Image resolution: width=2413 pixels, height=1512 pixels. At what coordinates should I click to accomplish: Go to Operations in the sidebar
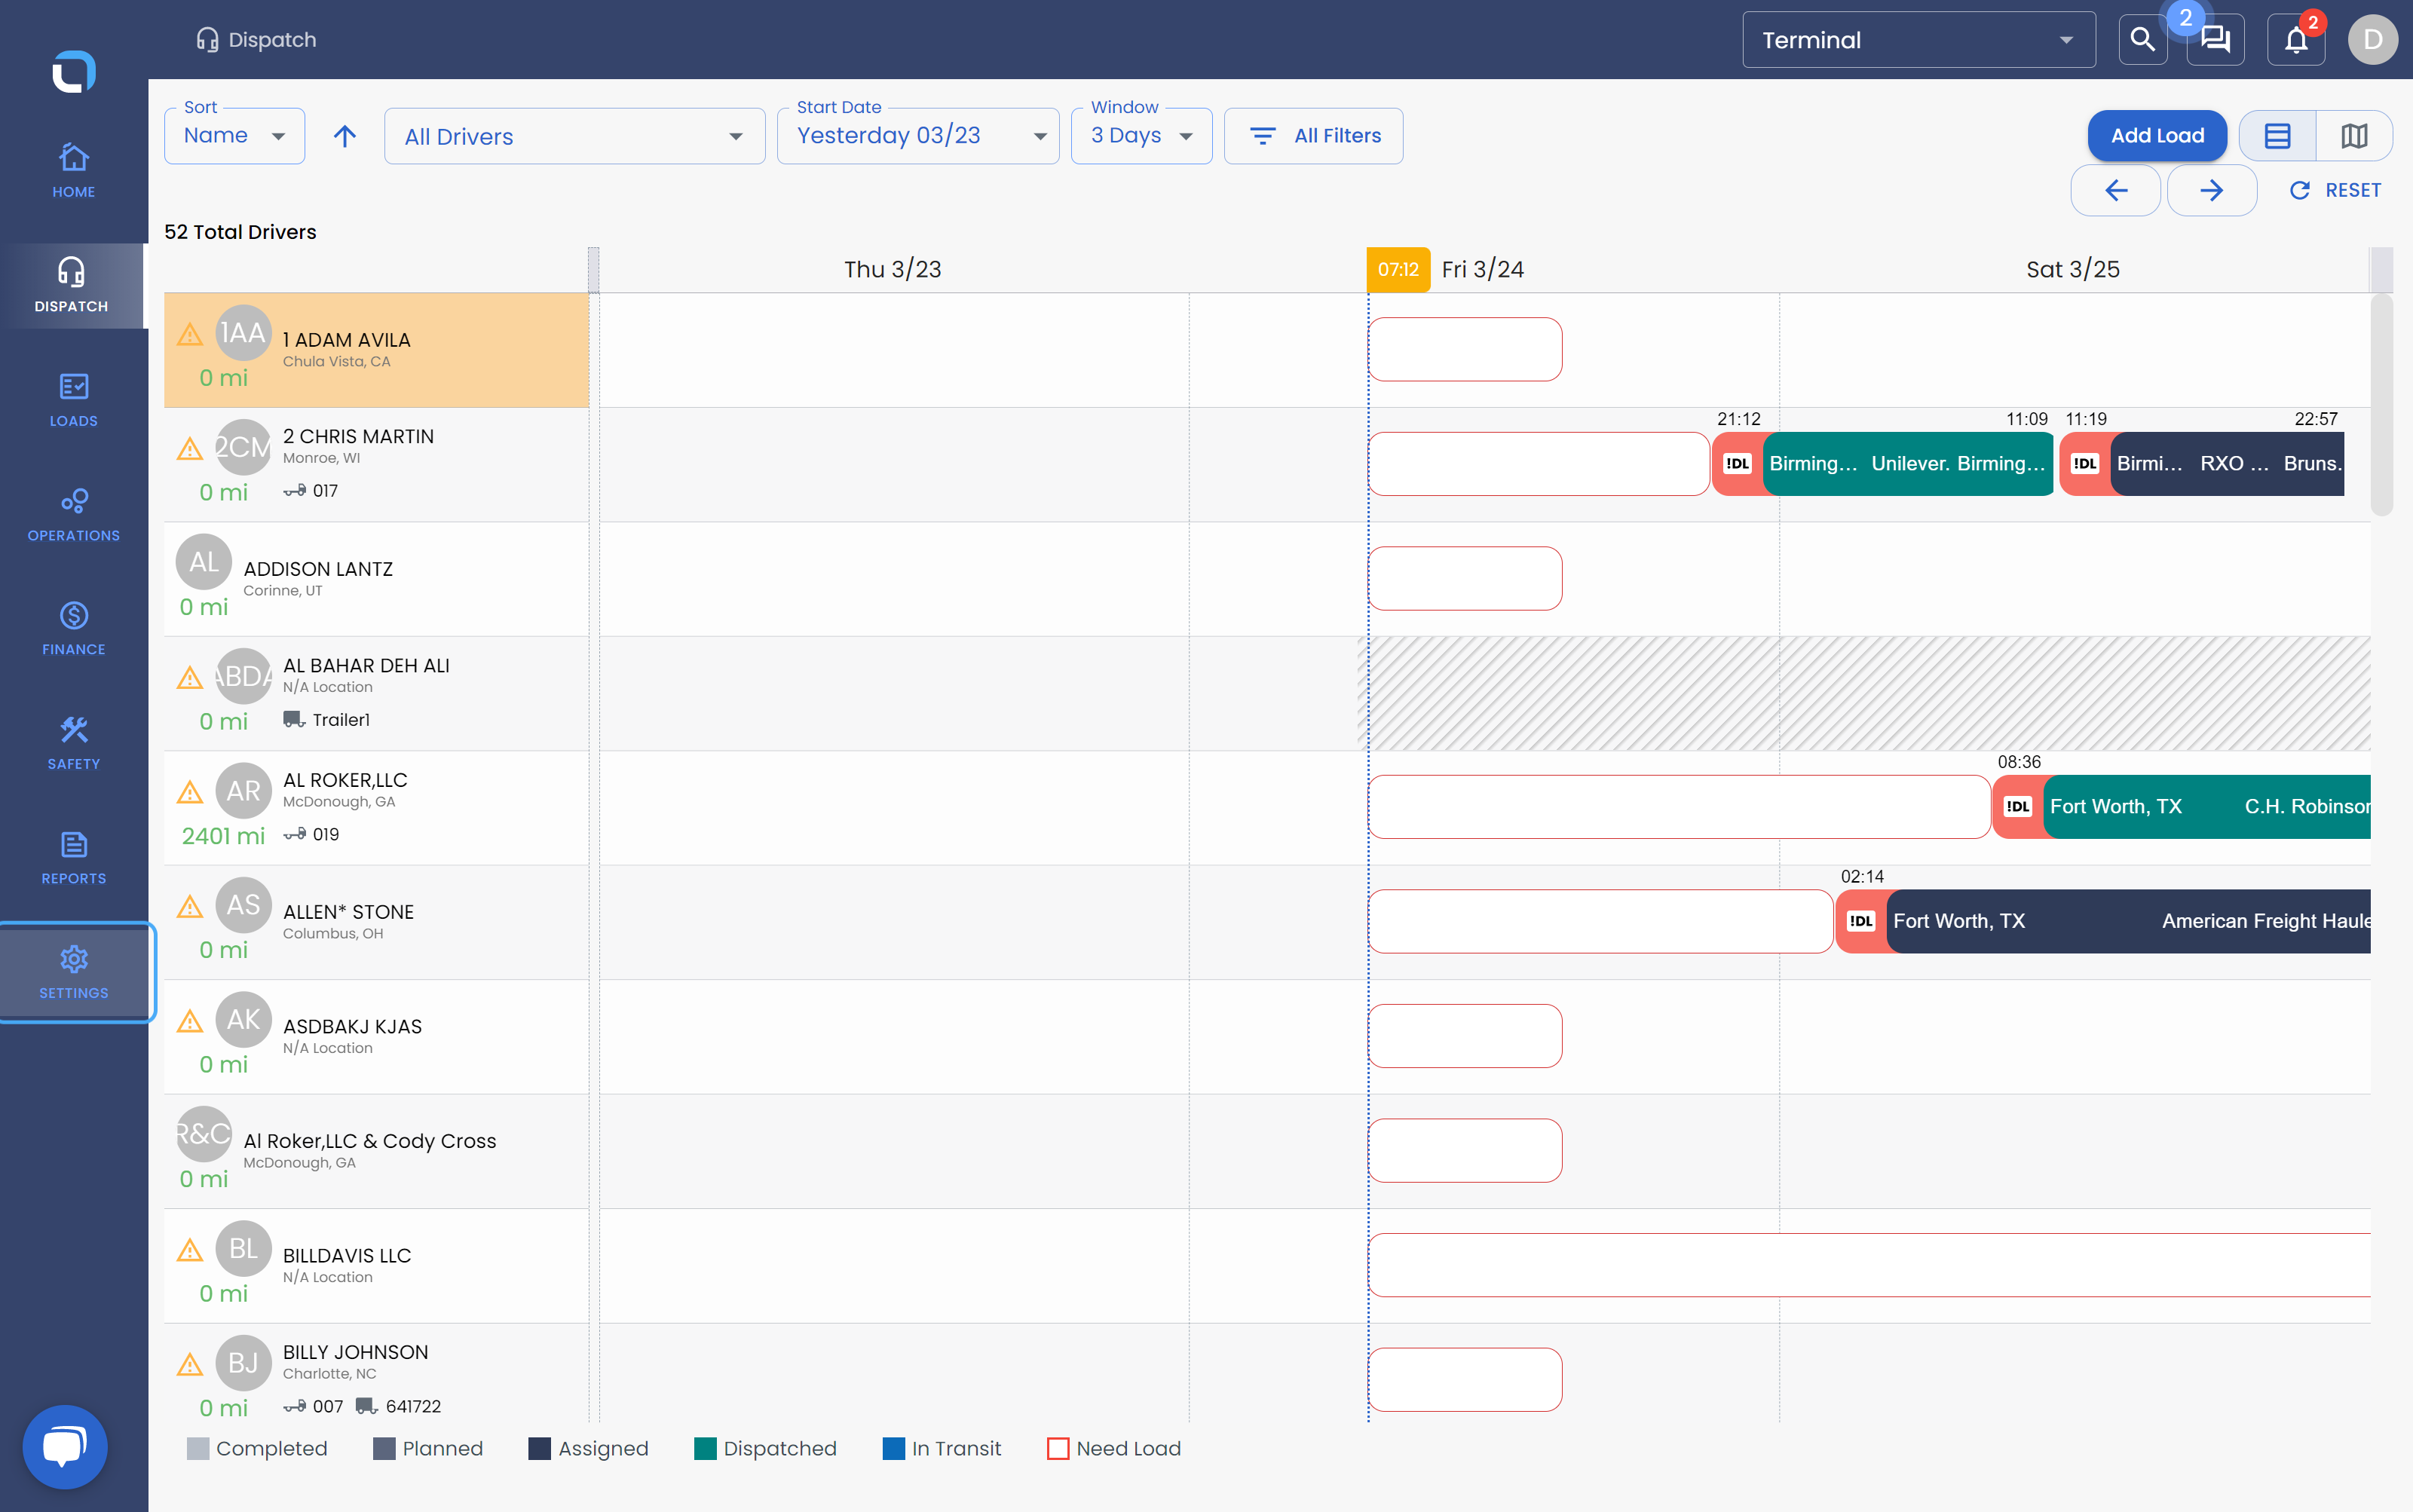tap(73, 515)
